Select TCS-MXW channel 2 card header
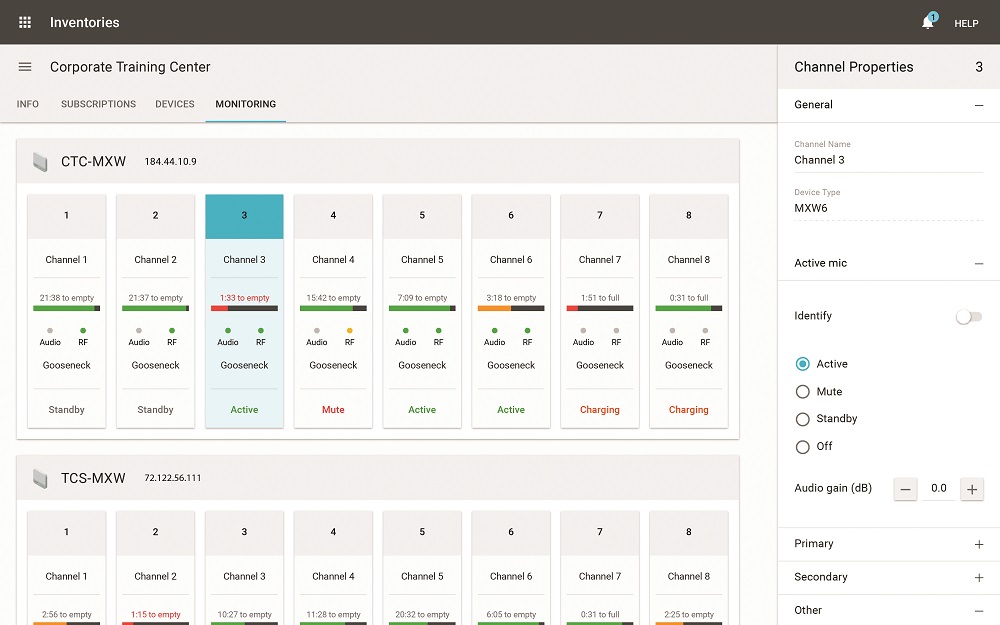The width and height of the screenshot is (1000, 625). click(155, 533)
